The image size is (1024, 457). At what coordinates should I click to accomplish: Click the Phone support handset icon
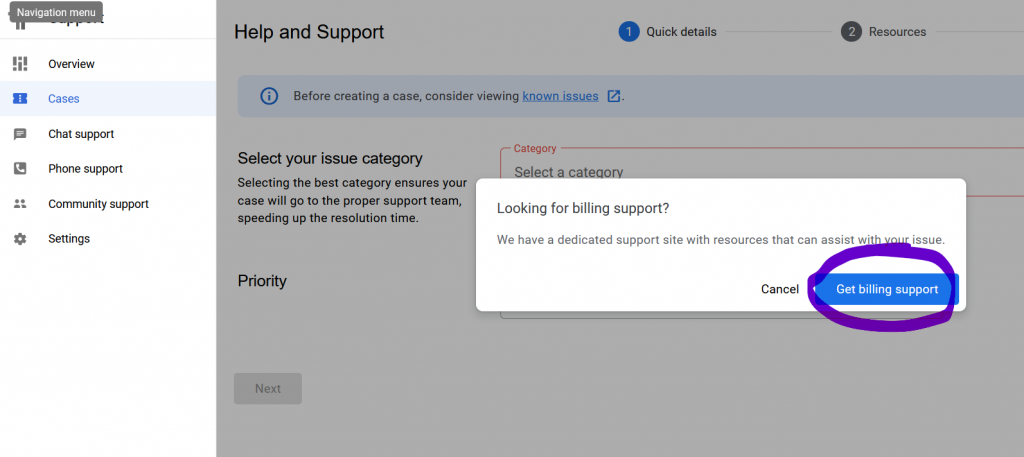tap(20, 169)
